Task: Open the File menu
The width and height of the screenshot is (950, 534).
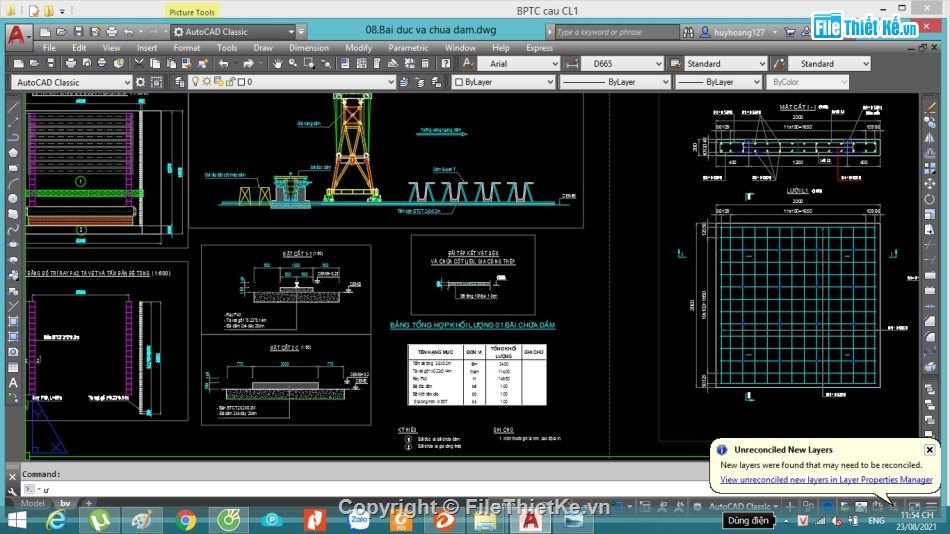Action: point(49,47)
